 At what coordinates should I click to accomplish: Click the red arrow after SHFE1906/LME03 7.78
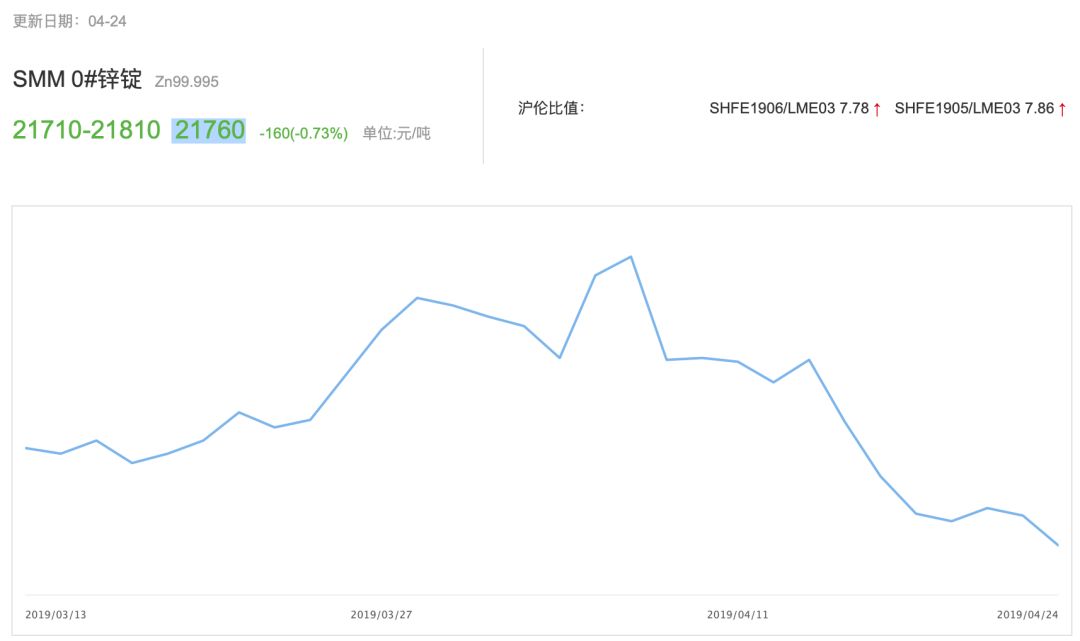click(x=877, y=109)
